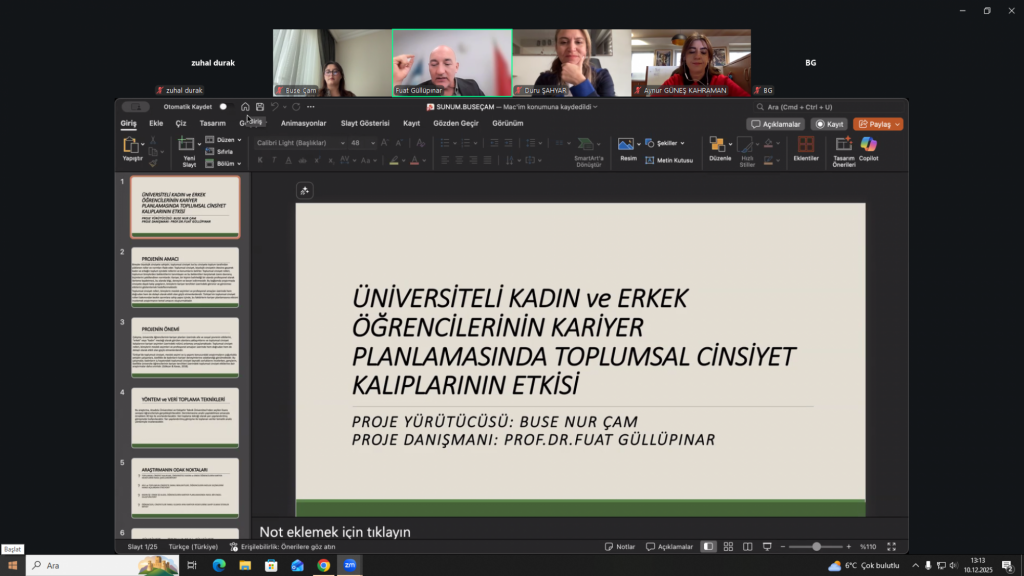Toggle the Notlar notes pane
The width and height of the screenshot is (1024, 576).
[x=620, y=547]
